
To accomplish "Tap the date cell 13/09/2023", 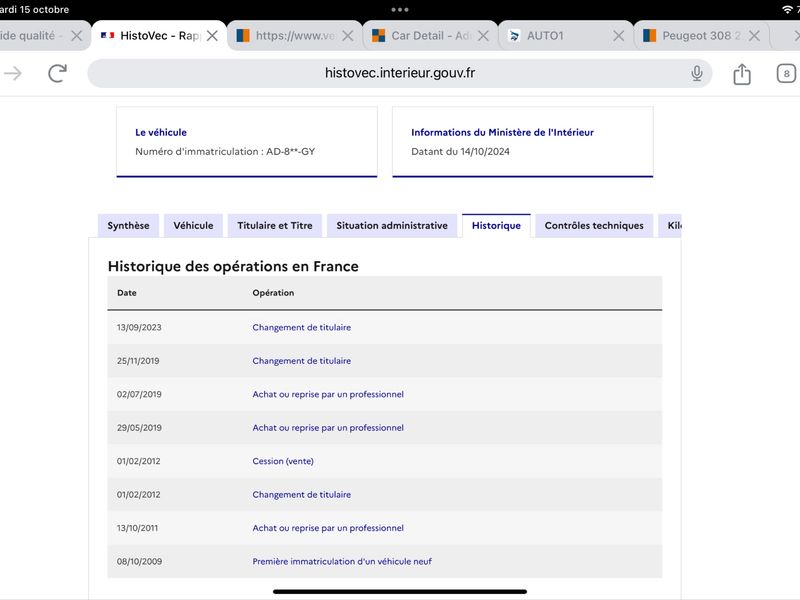I will tap(139, 328).
